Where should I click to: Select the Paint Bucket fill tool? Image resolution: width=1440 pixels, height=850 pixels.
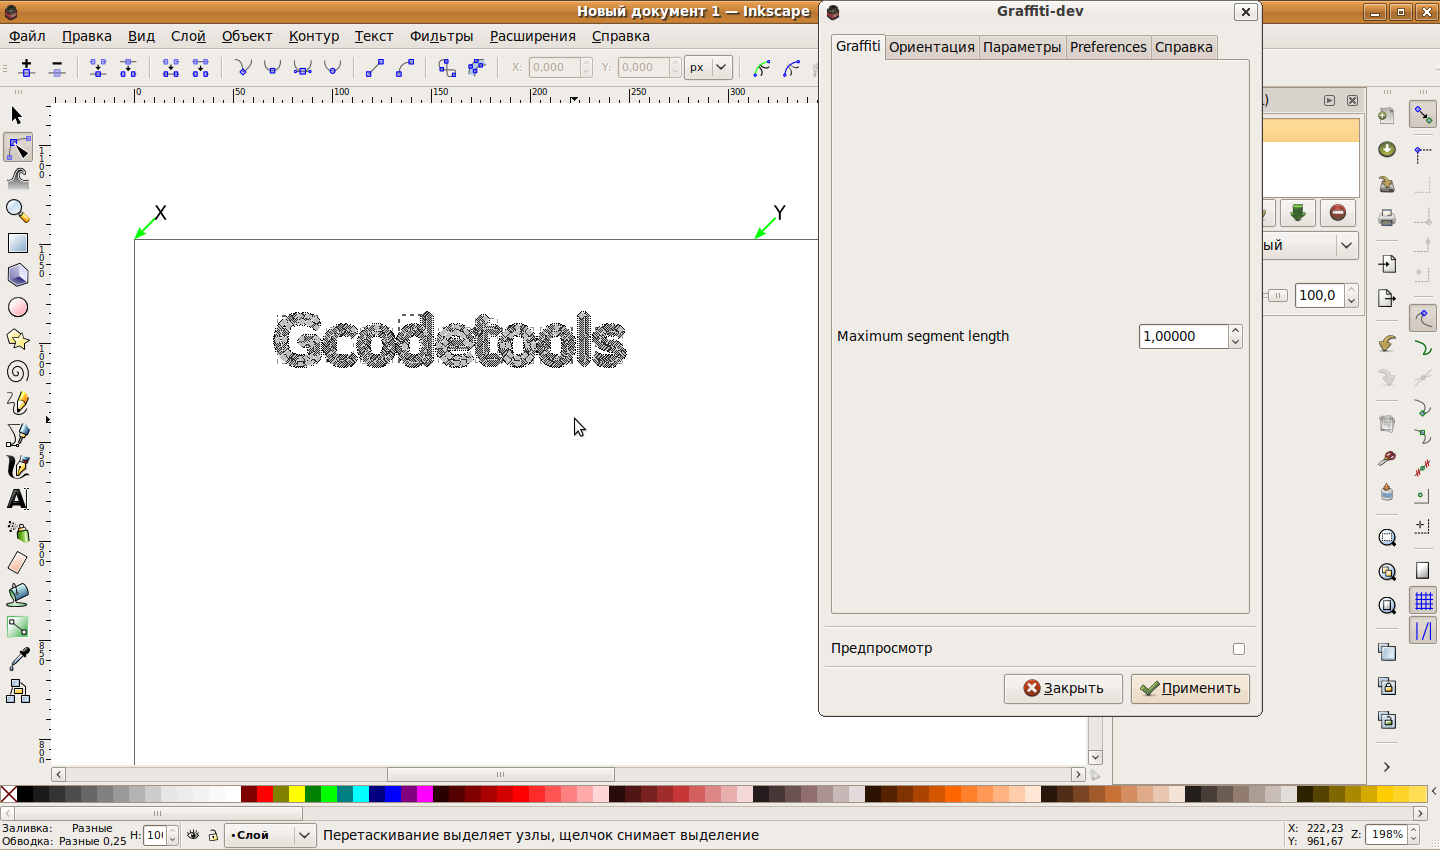pos(17,595)
